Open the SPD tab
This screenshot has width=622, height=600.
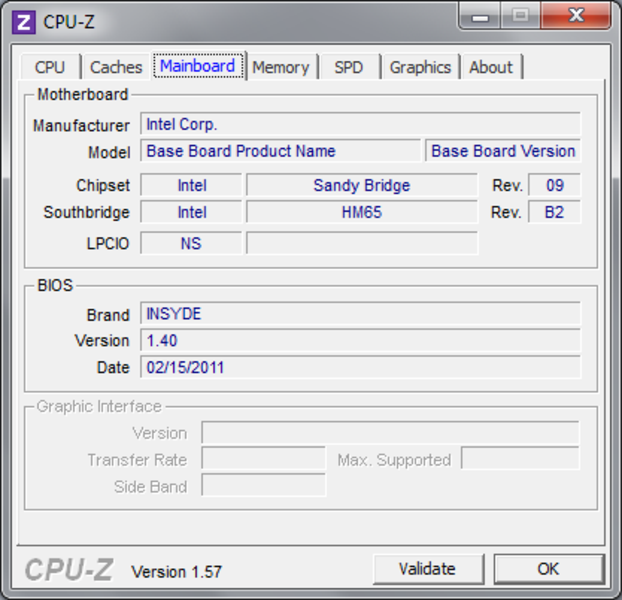point(349,67)
